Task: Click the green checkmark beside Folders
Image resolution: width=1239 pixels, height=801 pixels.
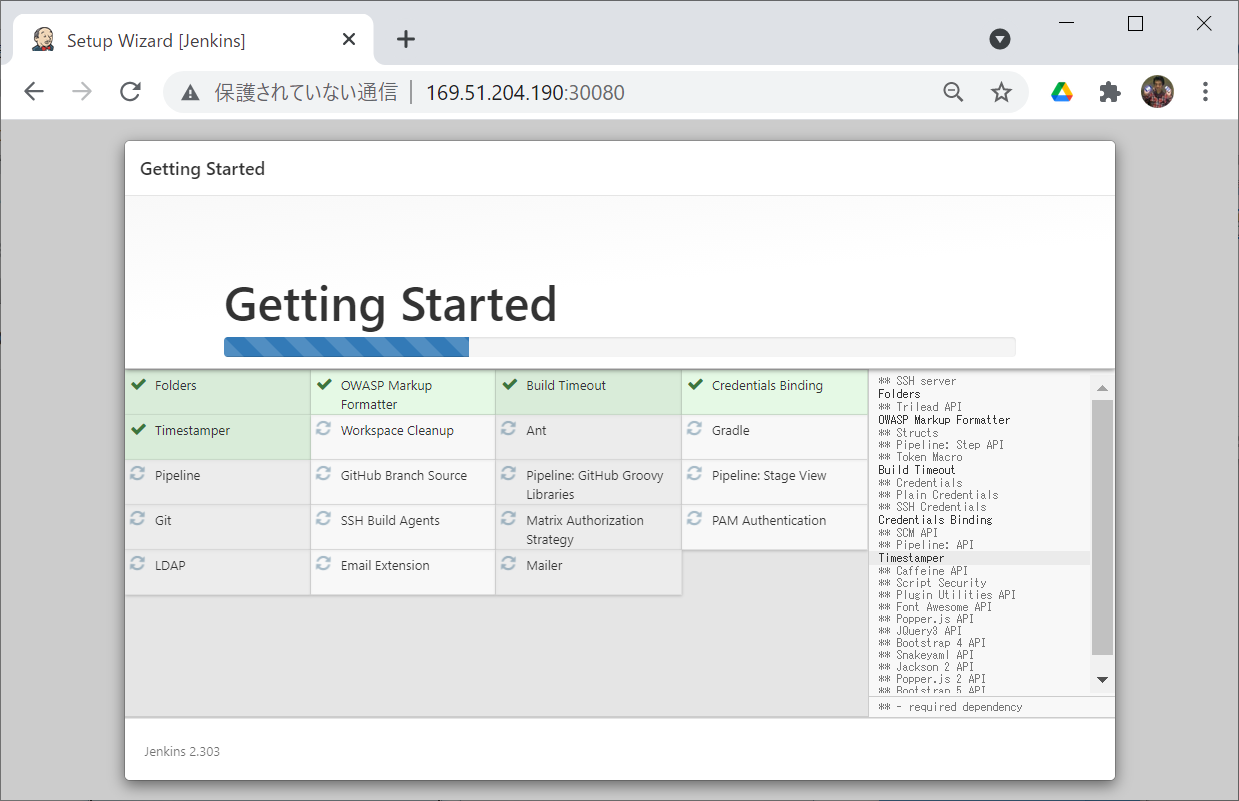Action: 138,385
